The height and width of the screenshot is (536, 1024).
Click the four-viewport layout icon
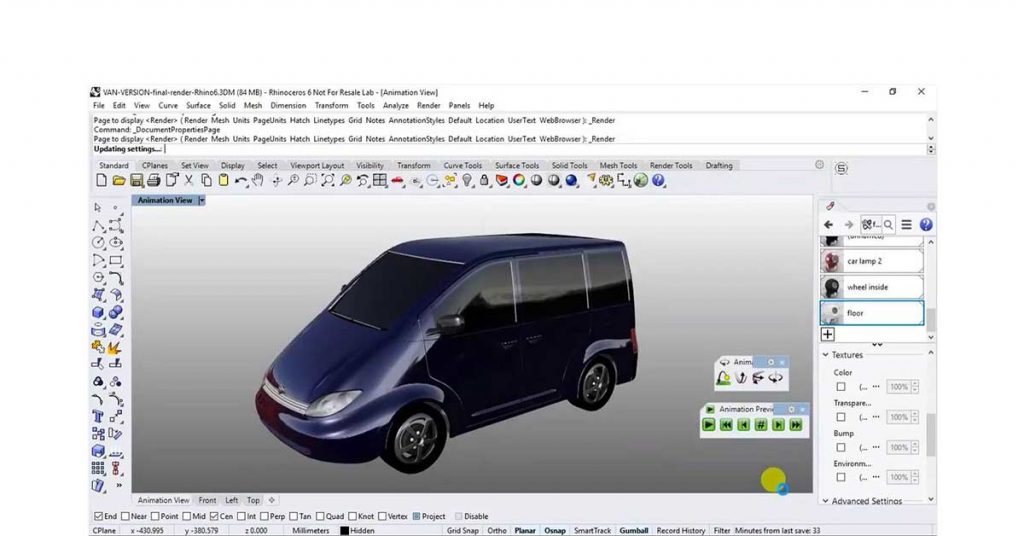click(x=380, y=180)
